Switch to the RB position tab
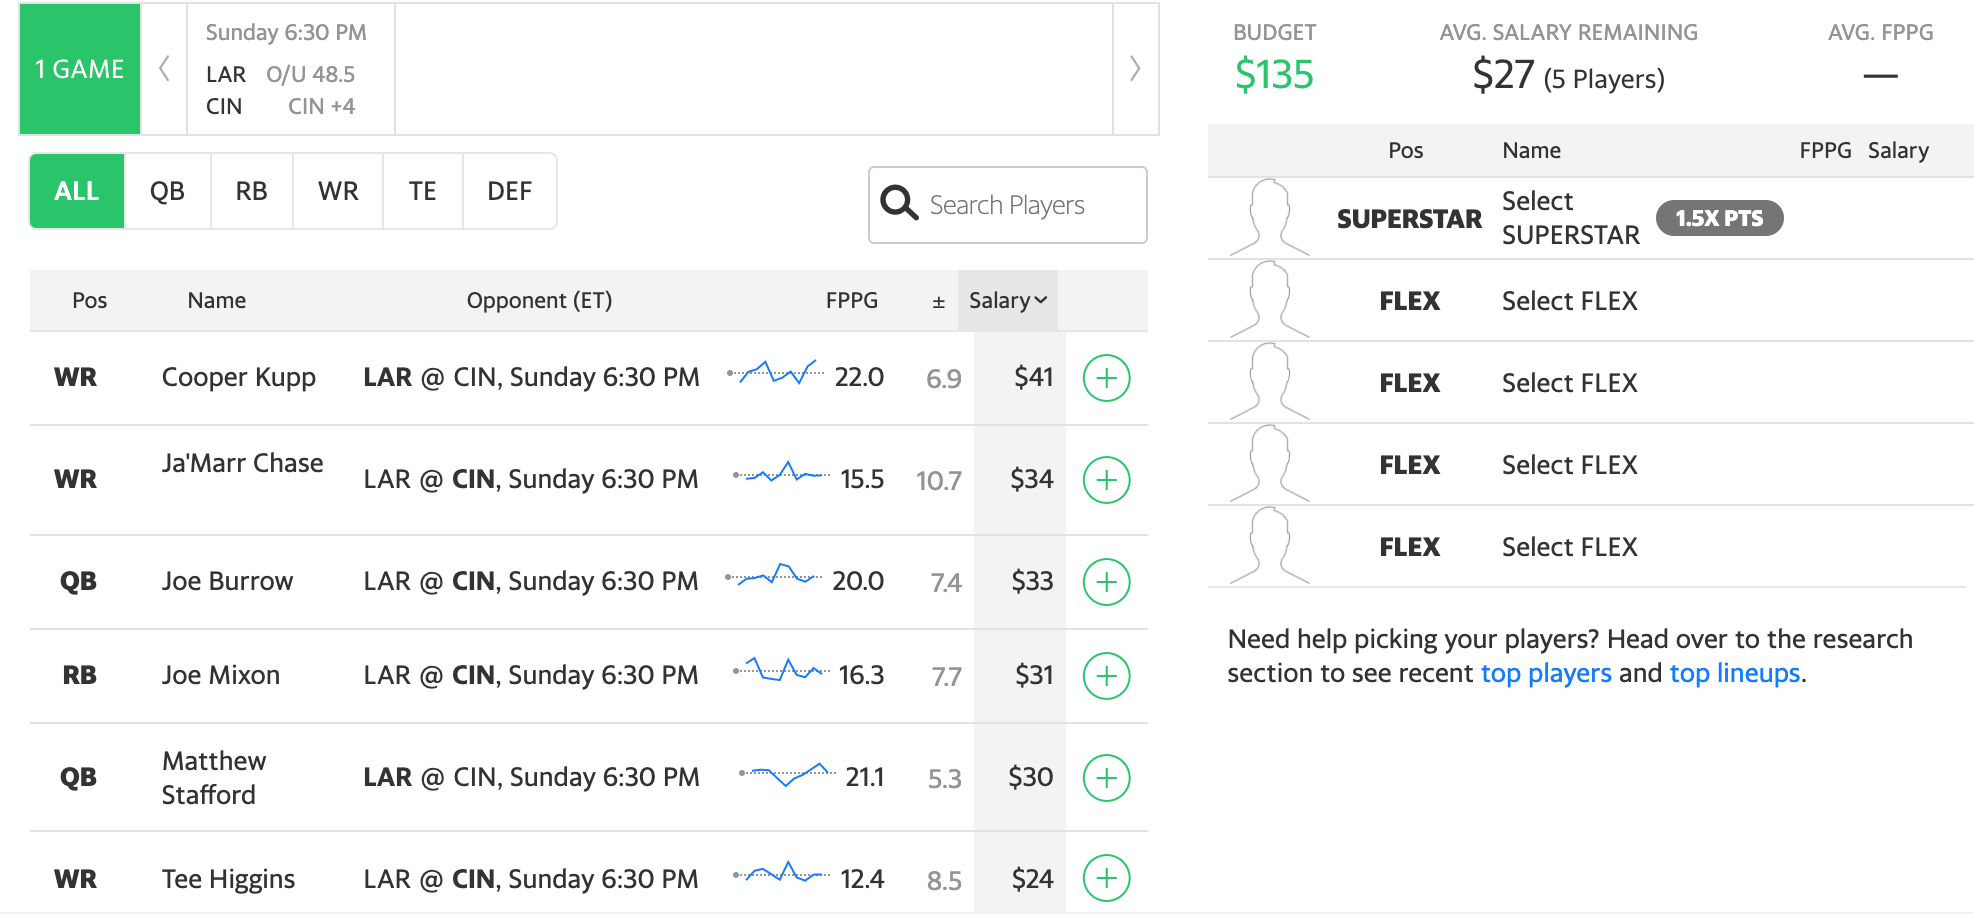The width and height of the screenshot is (1974, 914). click(251, 191)
